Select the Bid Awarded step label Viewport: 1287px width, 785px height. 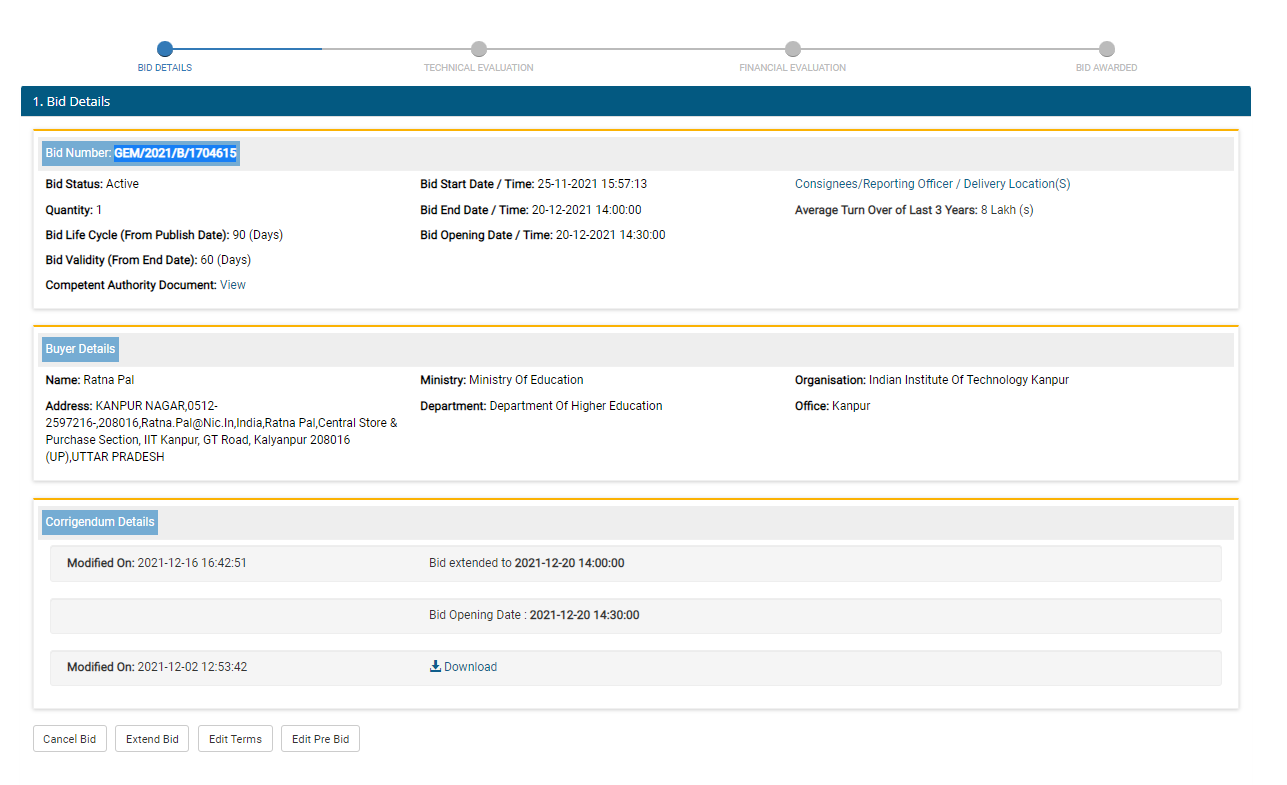pyautogui.click(x=1106, y=68)
